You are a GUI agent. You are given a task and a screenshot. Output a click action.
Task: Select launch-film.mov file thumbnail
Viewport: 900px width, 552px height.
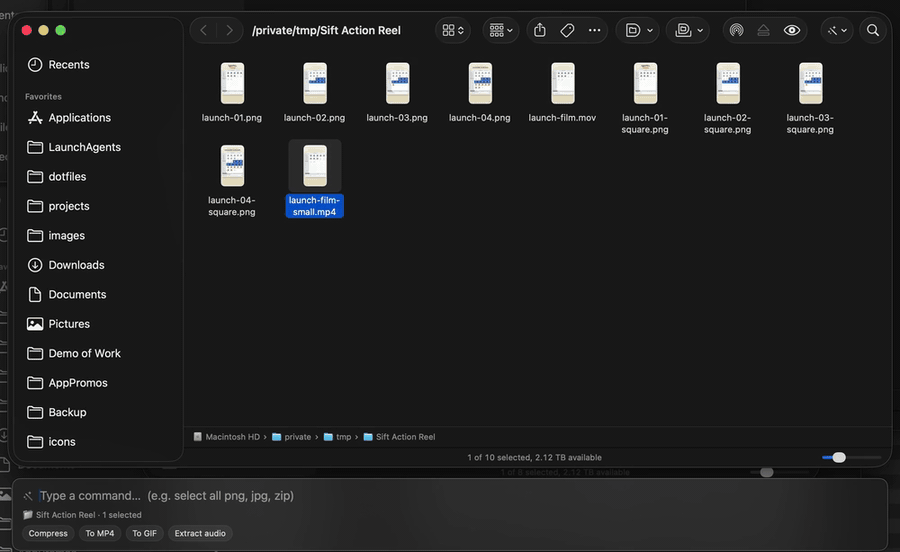coord(562,84)
